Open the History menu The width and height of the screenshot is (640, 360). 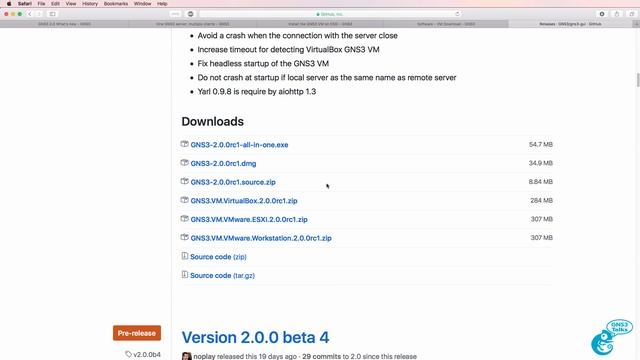point(90,4)
